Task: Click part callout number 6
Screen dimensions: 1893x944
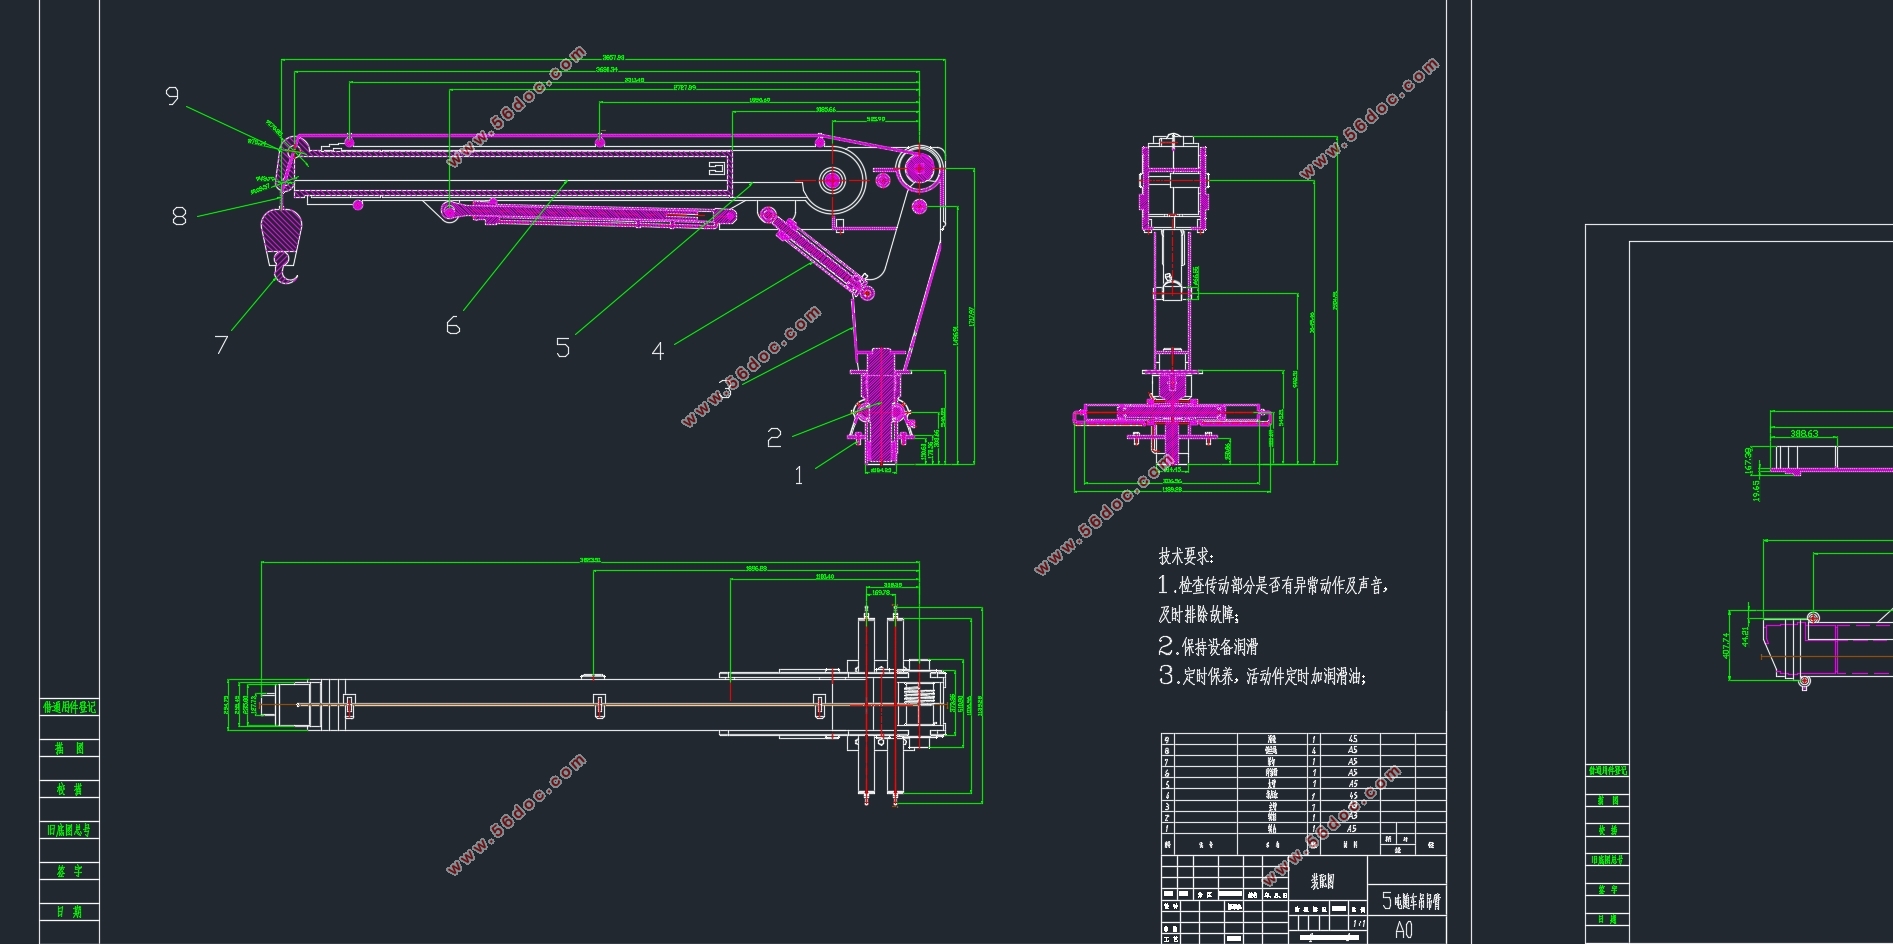Action: [453, 325]
